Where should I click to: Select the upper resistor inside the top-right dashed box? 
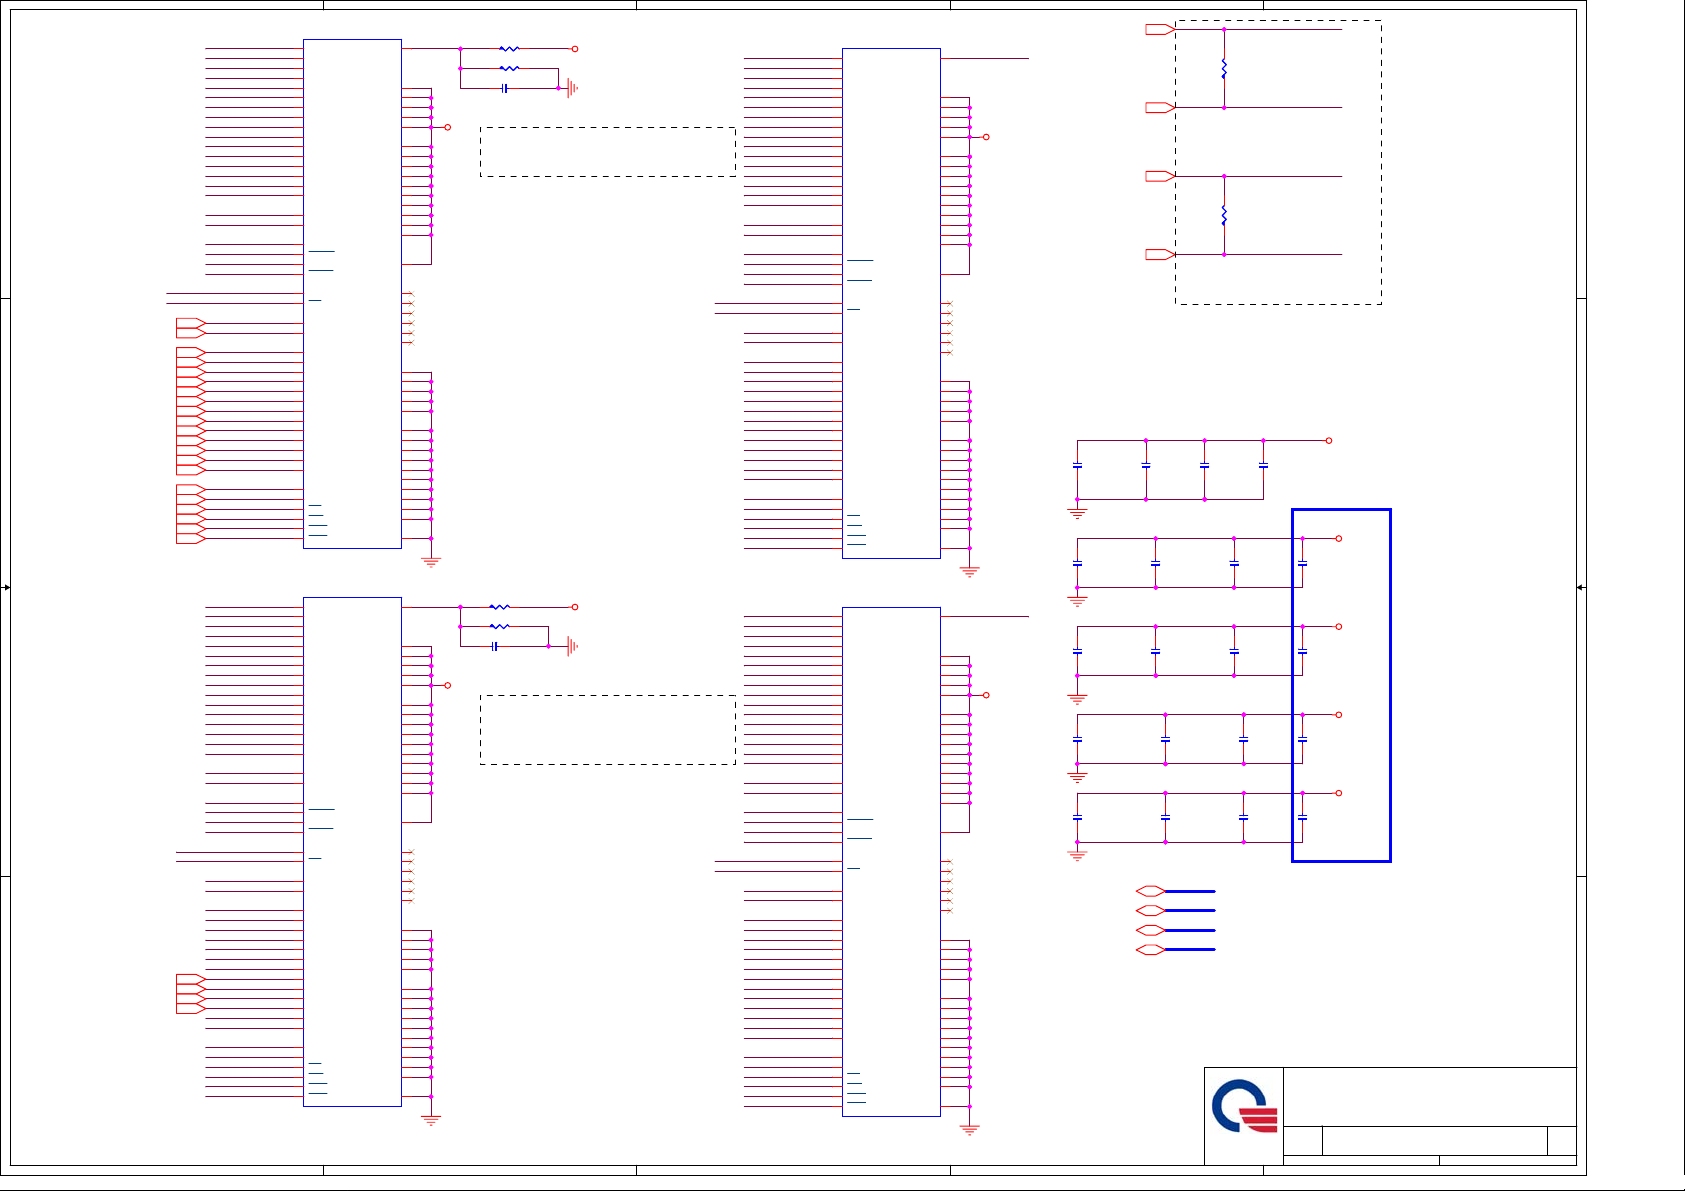click(x=1224, y=69)
